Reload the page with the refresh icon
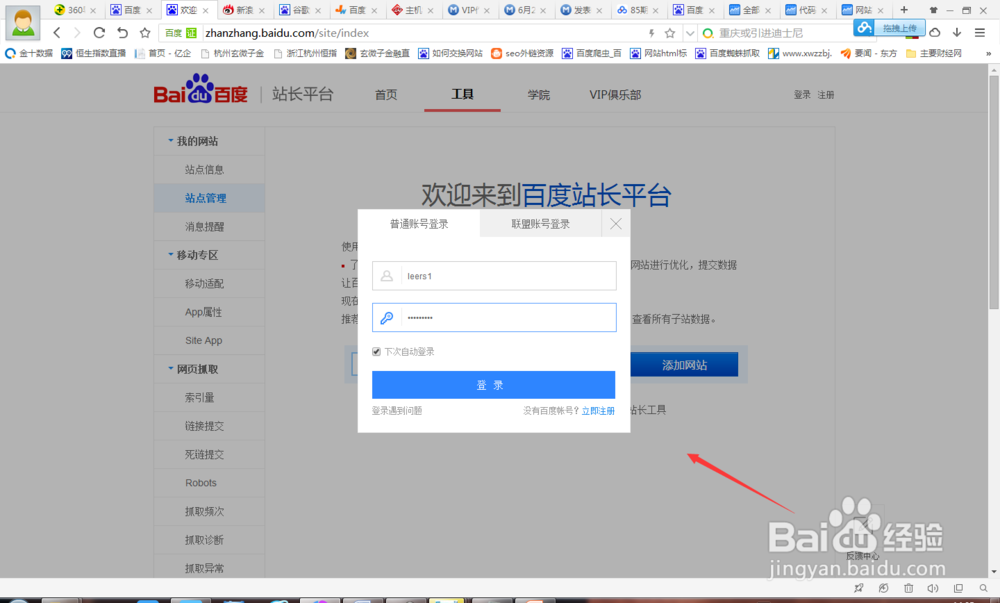 coord(99,33)
